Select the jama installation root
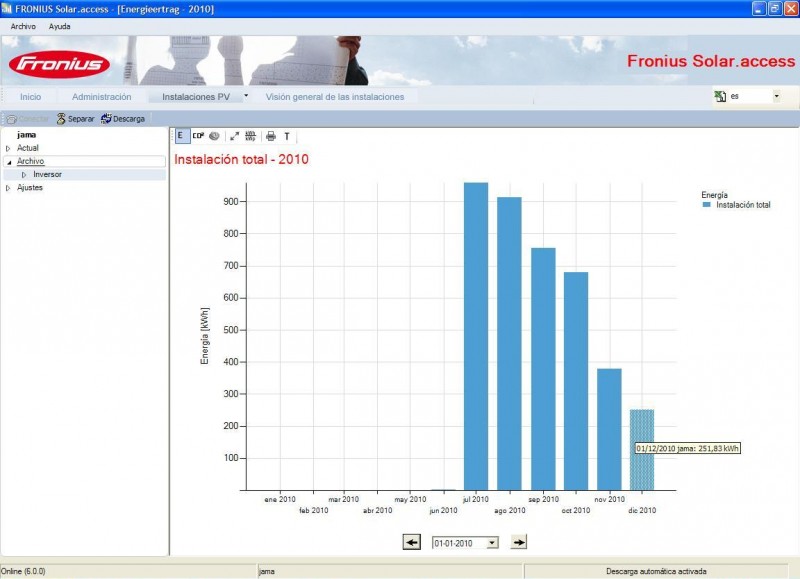This screenshot has width=800, height=579. coord(26,135)
